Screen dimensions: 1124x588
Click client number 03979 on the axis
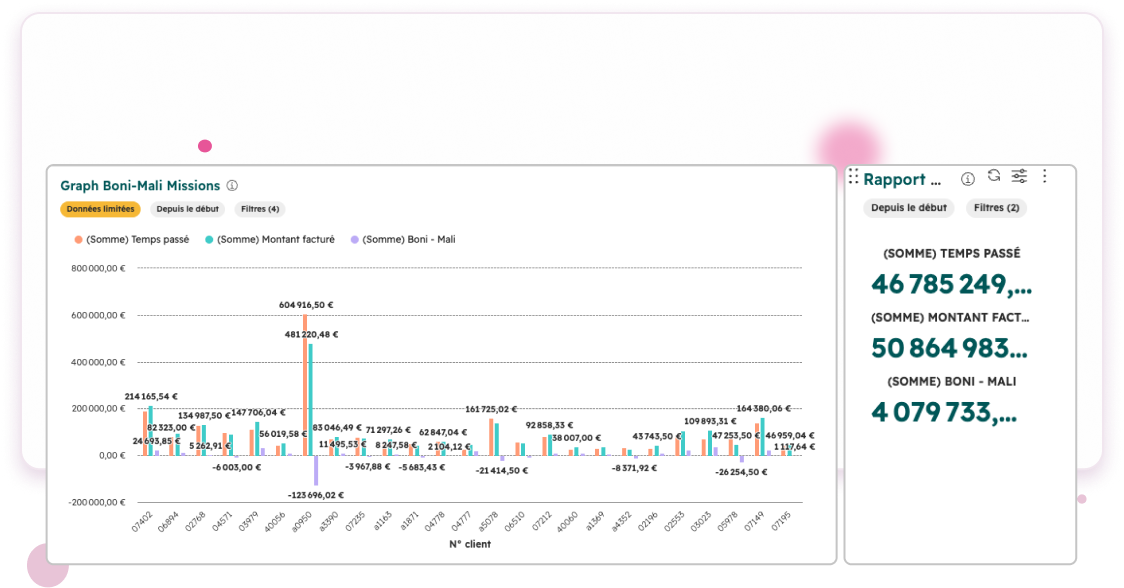pos(249,521)
